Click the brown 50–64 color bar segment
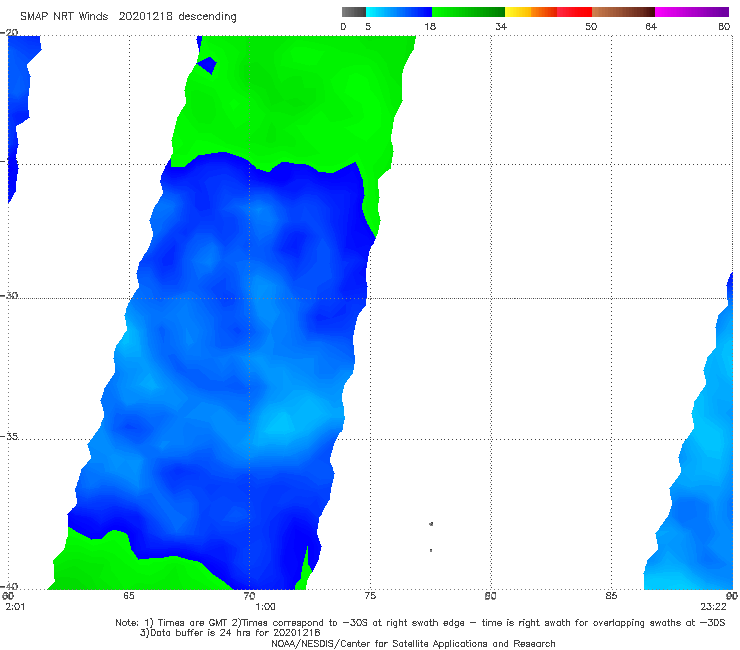This screenshot has height=650, width=740. pyautogui.click(x=623, y=12)
